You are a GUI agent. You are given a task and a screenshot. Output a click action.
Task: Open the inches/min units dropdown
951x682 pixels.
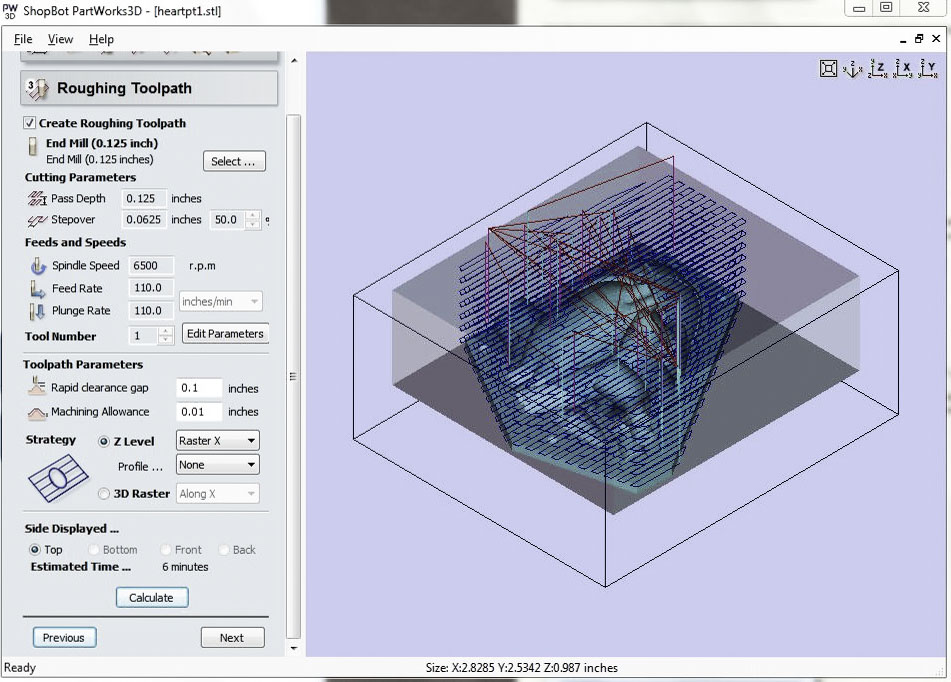coord(221,302)
